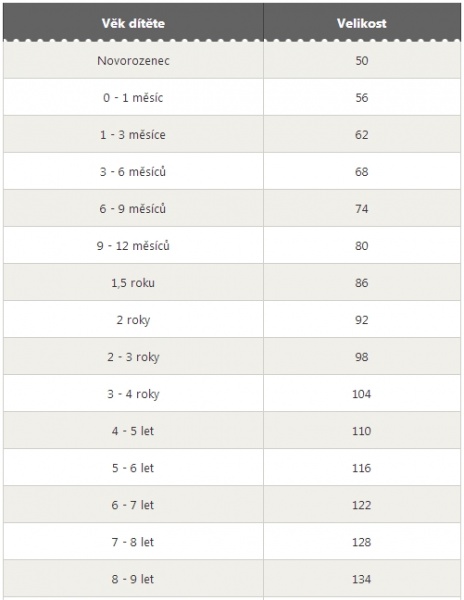Click size value 128
This screenshot has width=464, height=600.
(x=361, y=542)
